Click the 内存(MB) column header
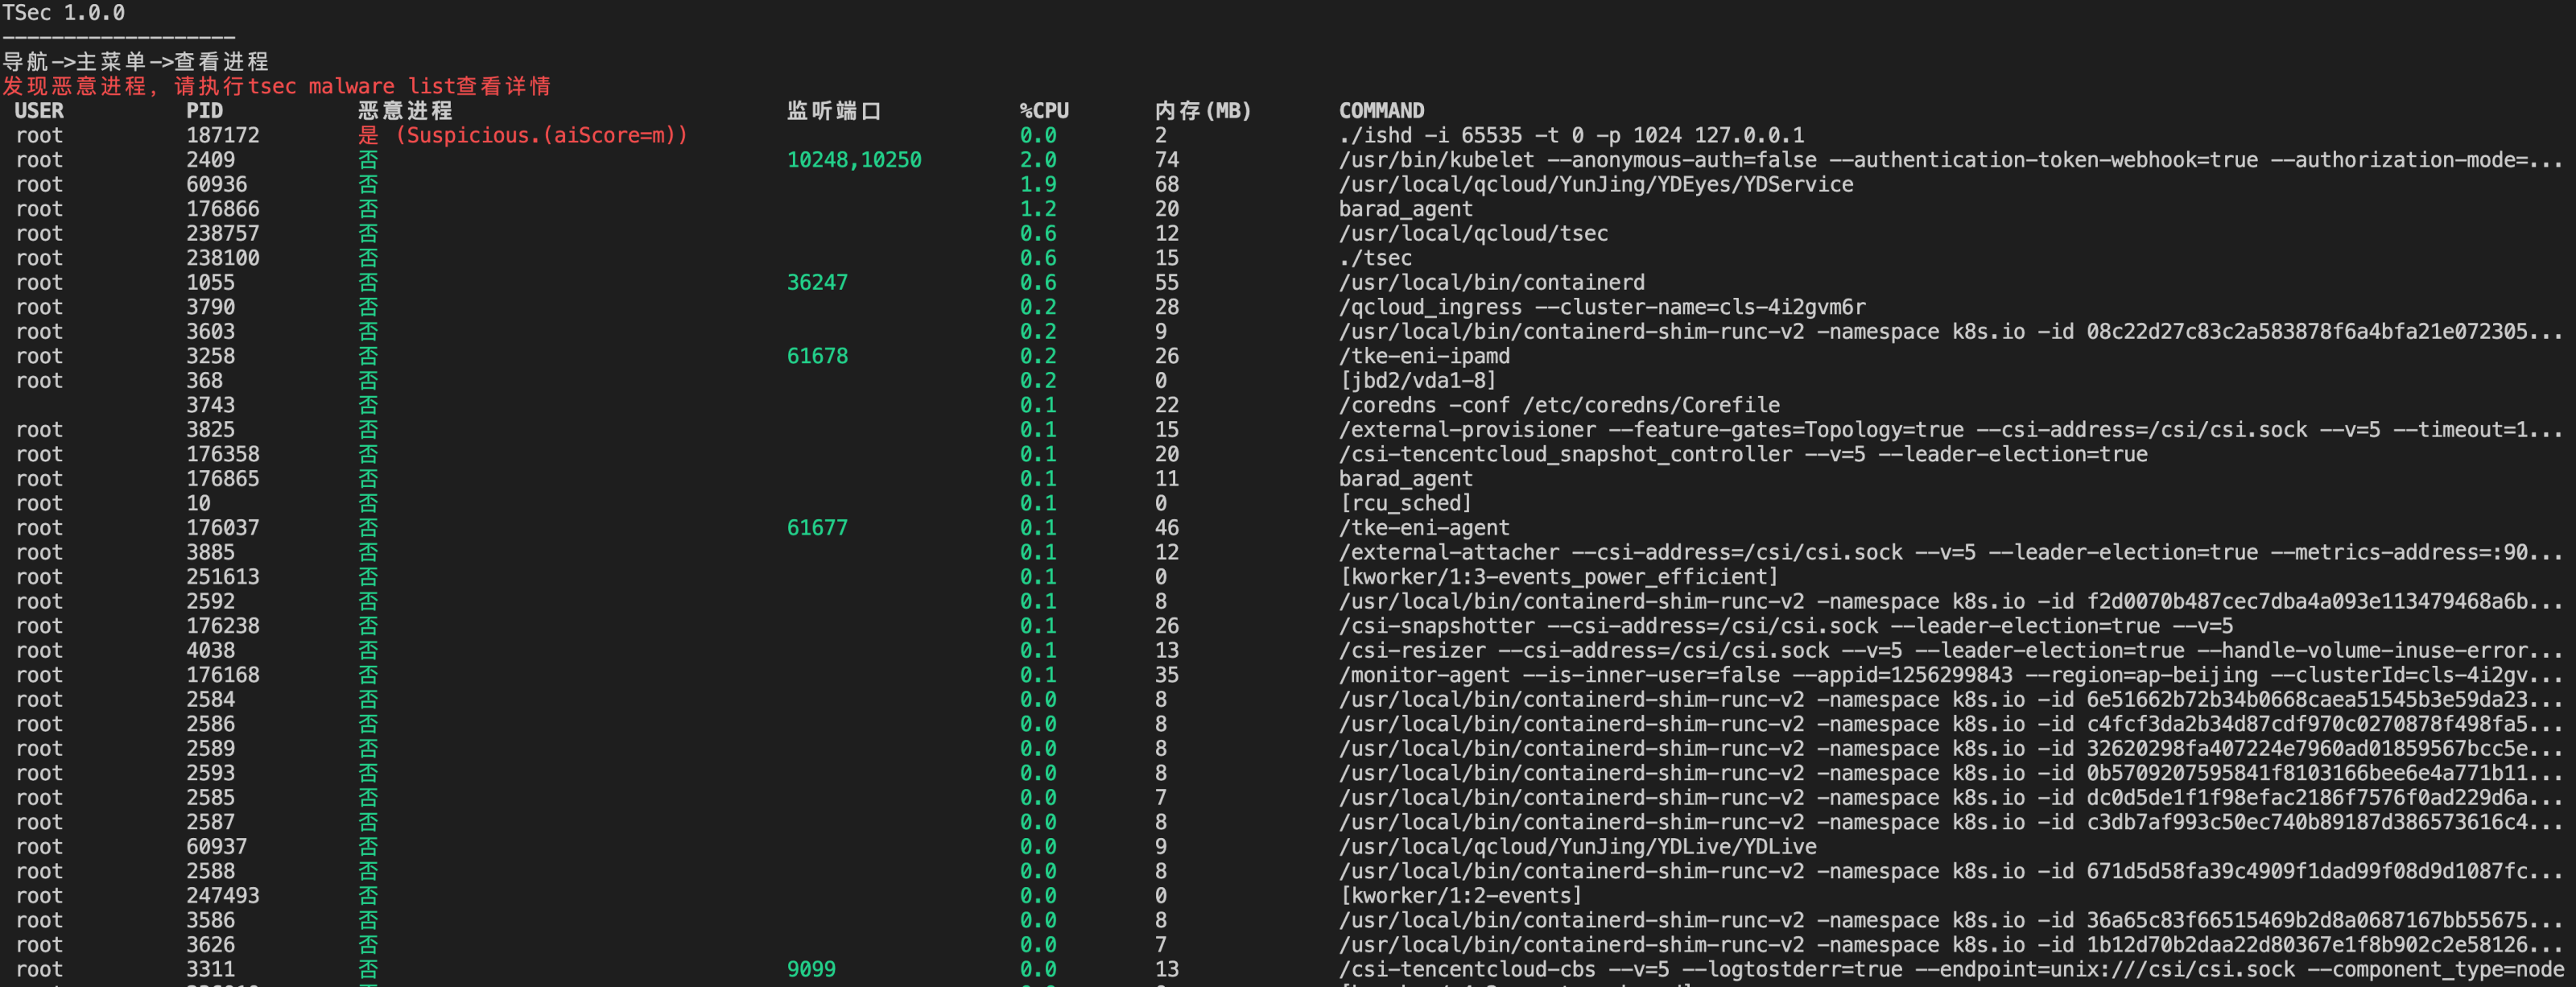 tap(1202, 110)
